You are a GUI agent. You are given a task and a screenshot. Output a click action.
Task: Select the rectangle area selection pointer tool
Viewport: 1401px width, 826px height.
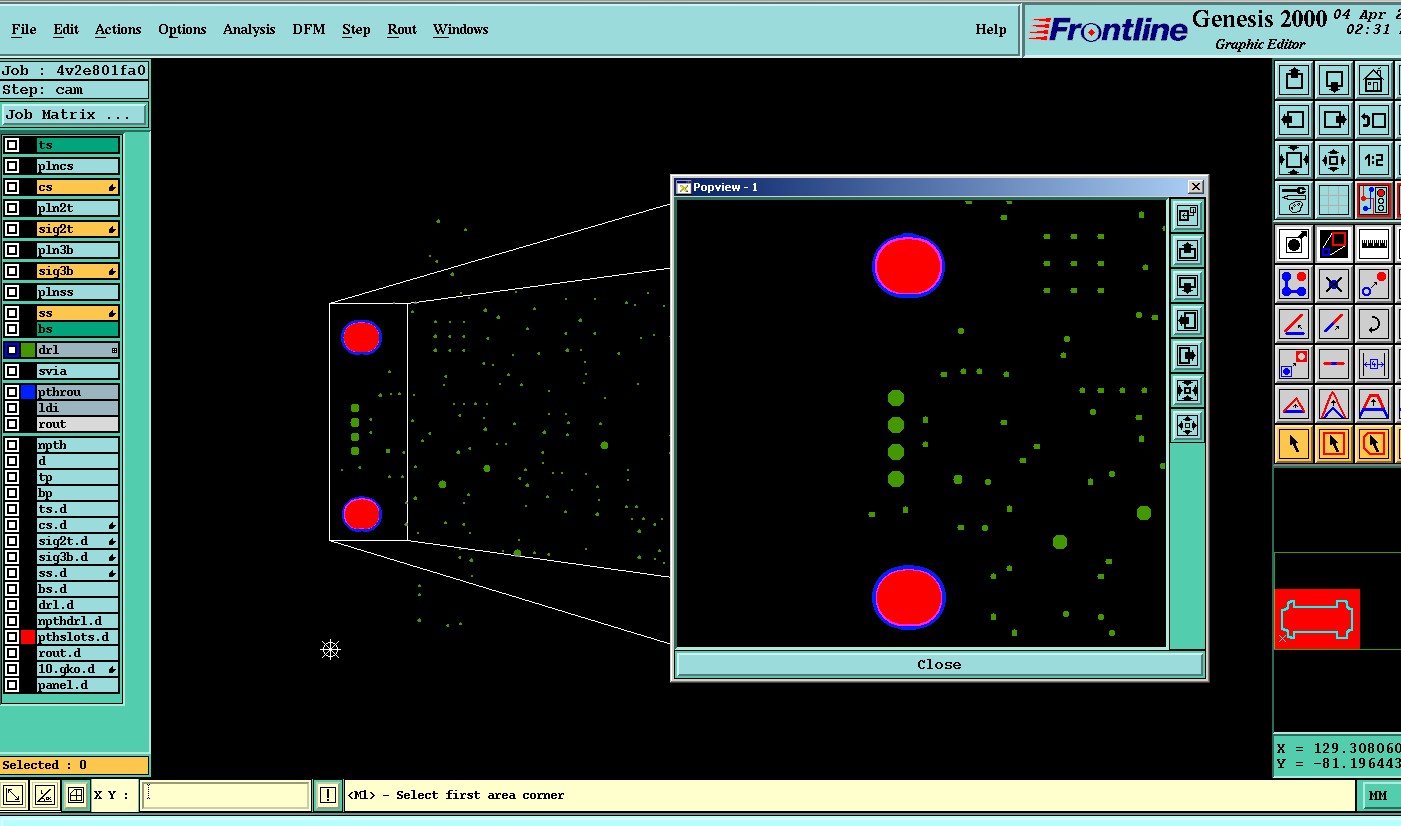[x=1334, y=444]
